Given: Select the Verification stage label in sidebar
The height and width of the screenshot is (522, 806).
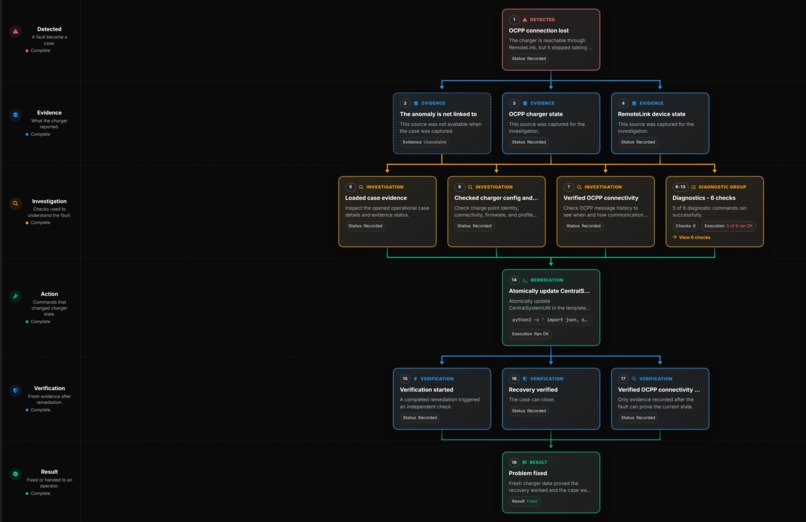Looking at the screenshot, I should point(49,388).
